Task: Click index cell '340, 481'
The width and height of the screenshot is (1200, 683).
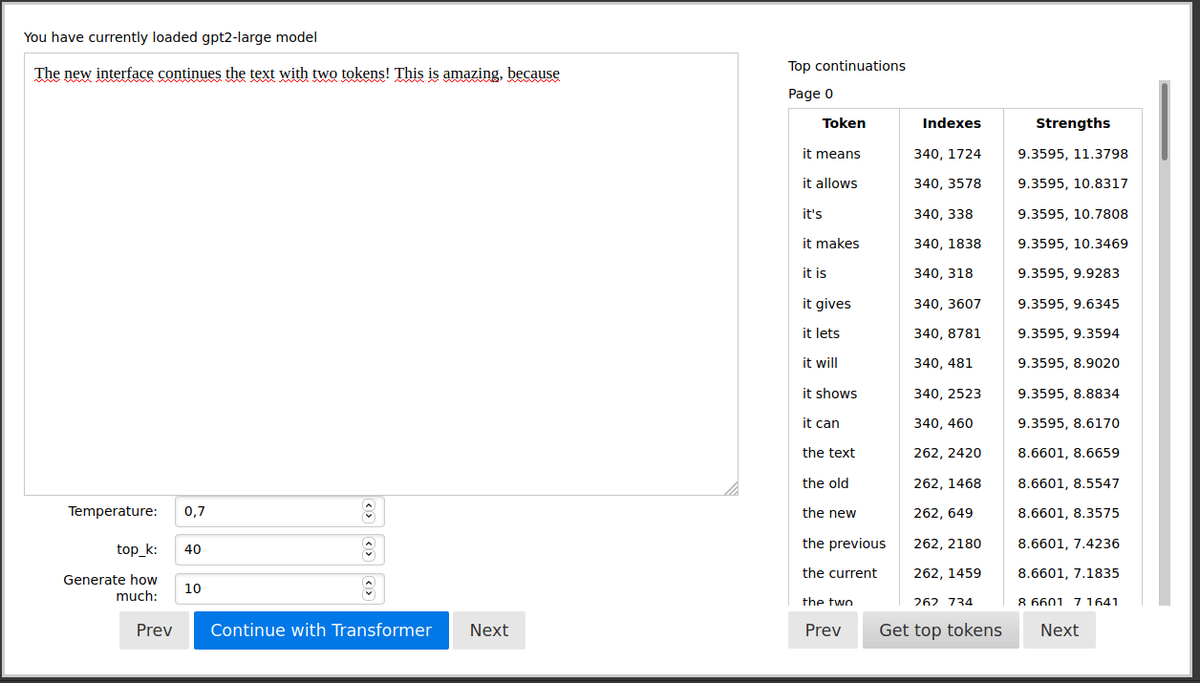Action: 951,363
